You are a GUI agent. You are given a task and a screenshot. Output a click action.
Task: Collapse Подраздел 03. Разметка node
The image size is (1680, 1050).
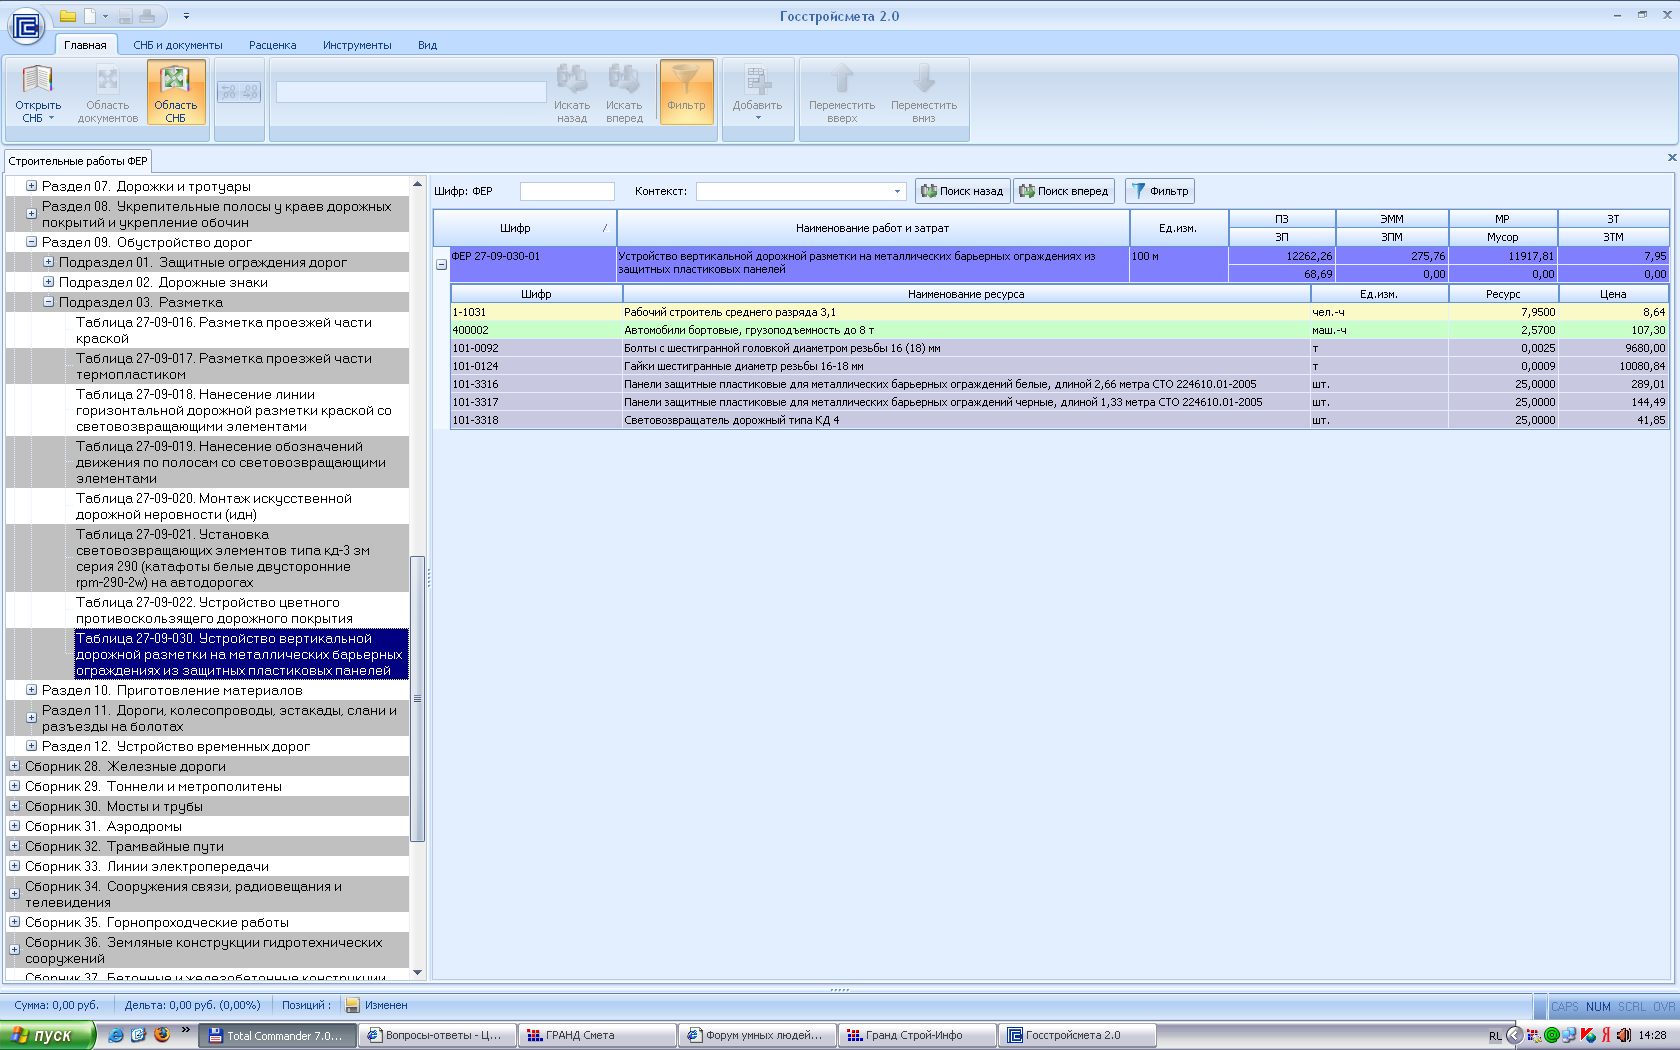pos(48,302)
